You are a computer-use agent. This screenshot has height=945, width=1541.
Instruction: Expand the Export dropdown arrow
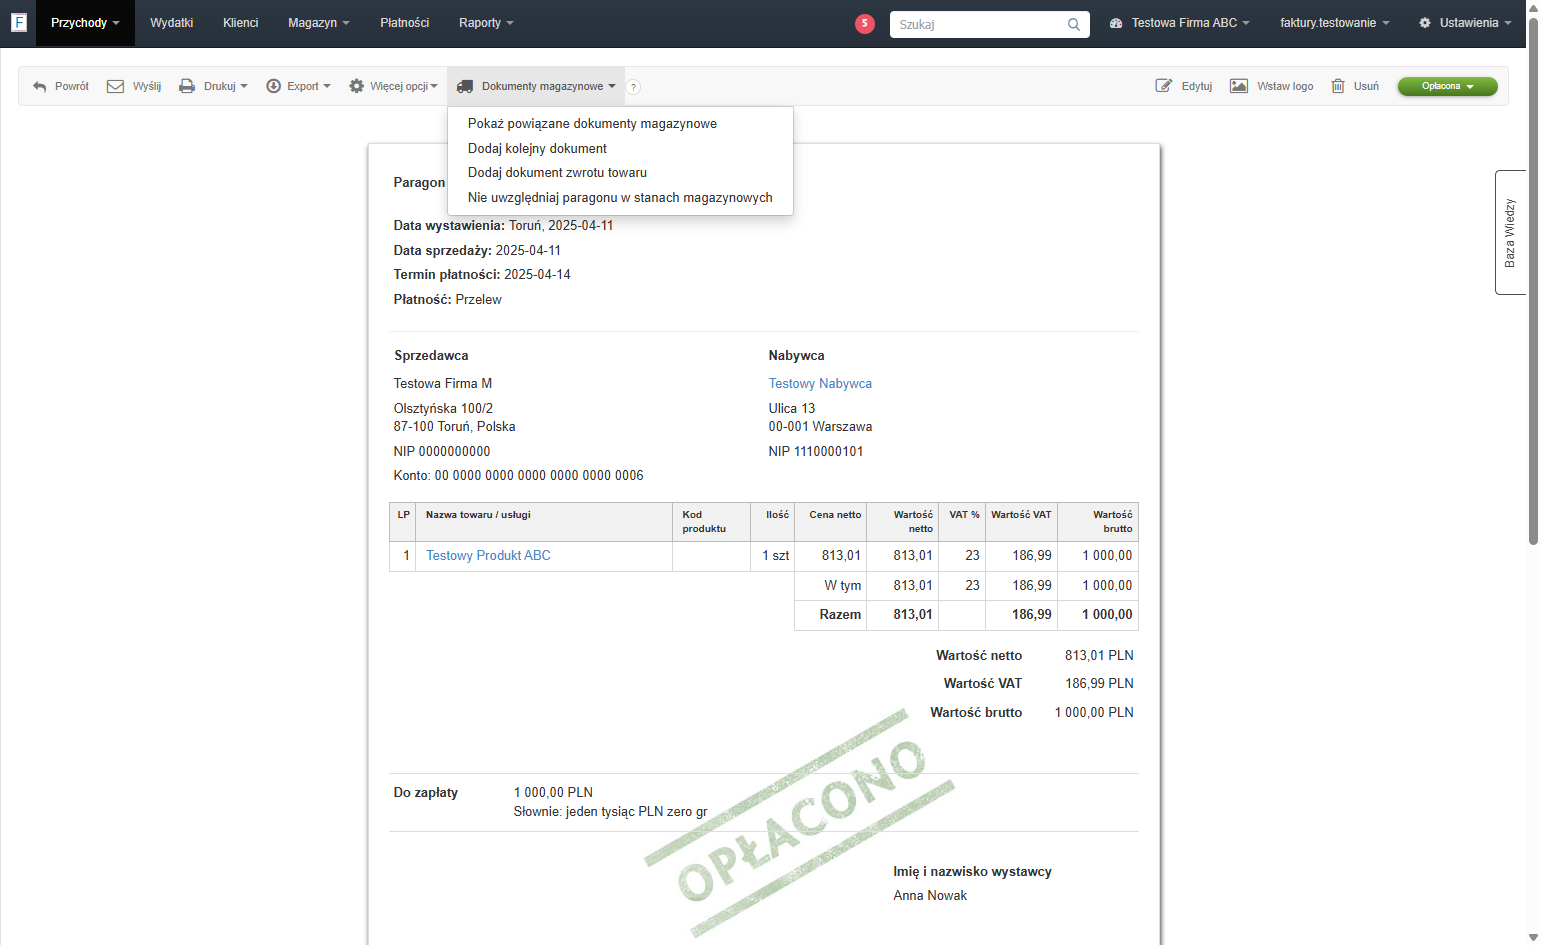327,87
